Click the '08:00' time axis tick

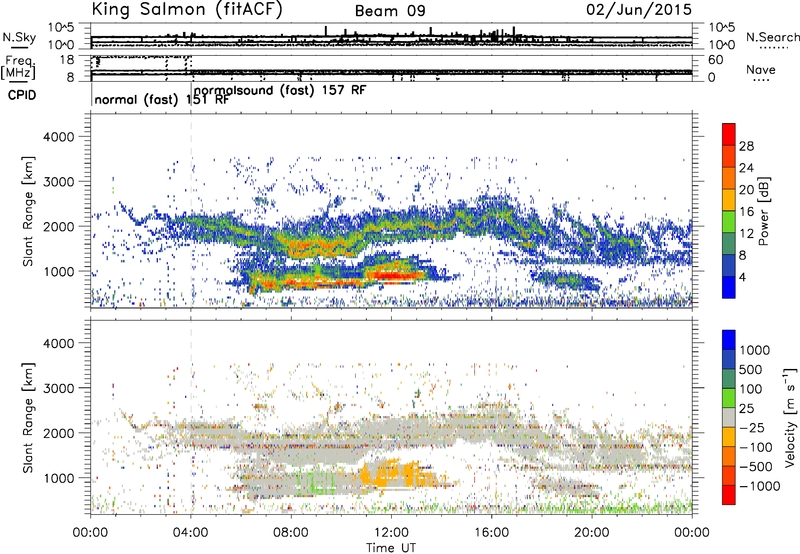point(291,533)
